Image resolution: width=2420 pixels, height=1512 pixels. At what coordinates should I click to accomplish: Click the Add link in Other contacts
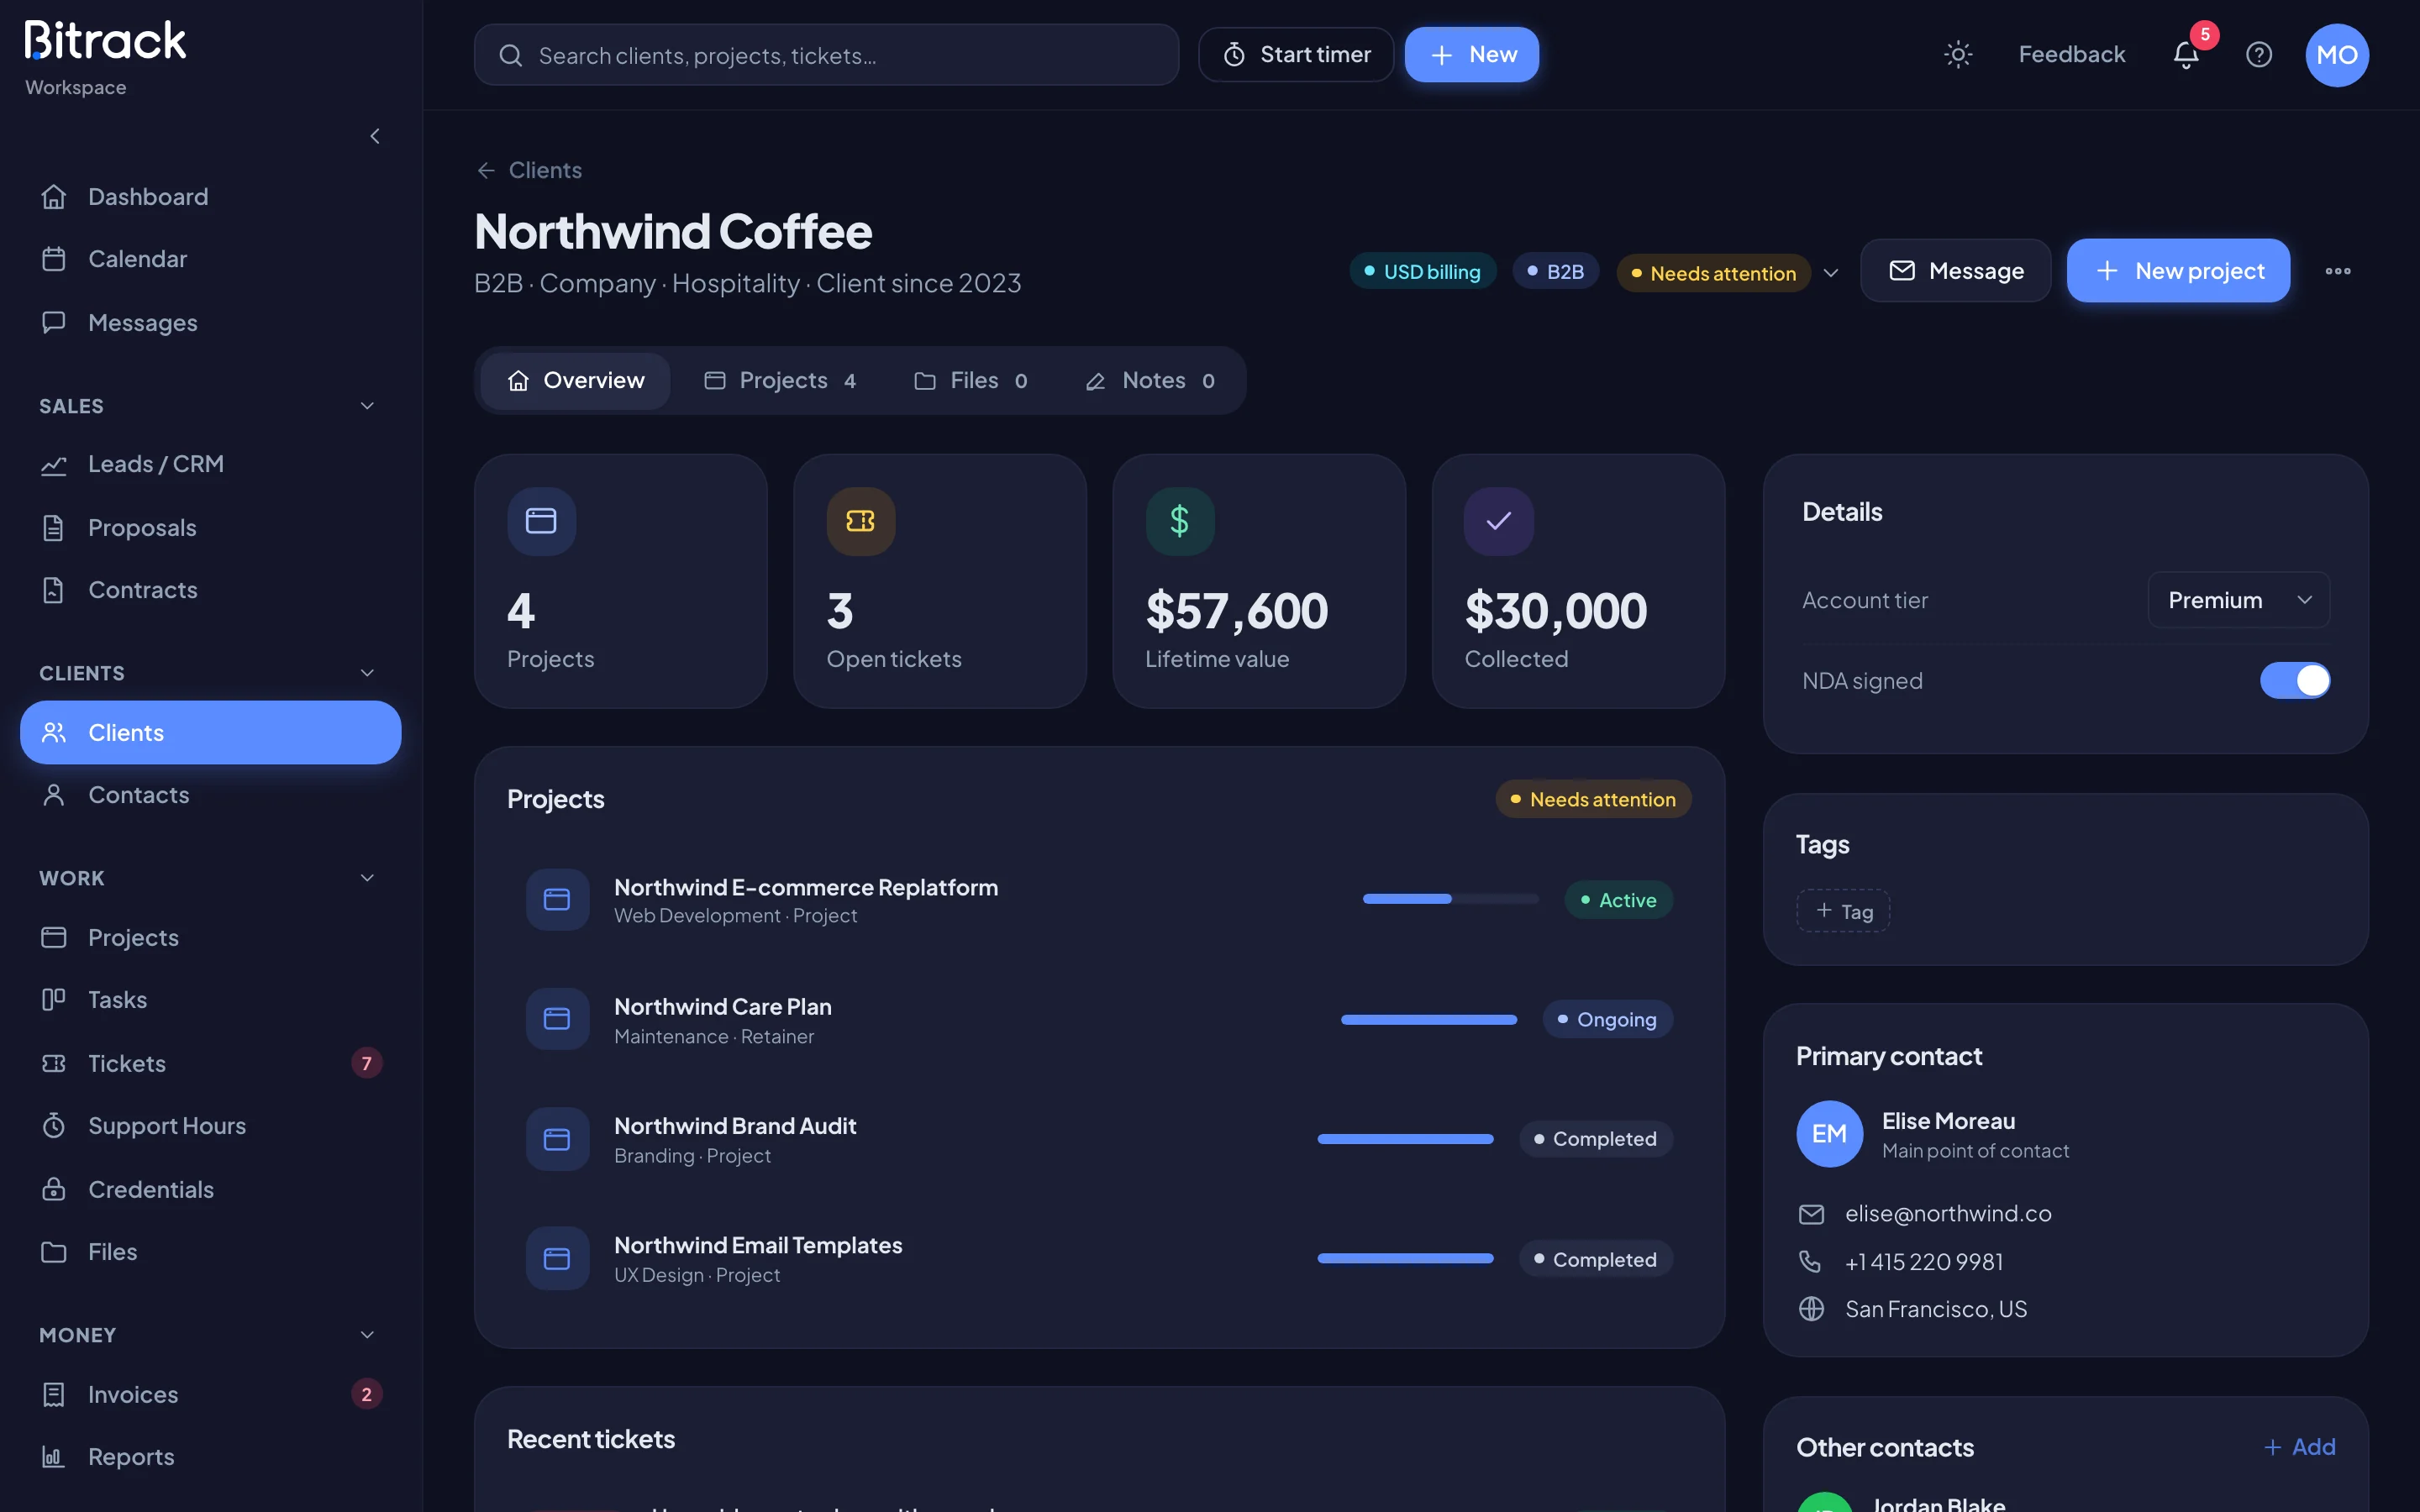pos(2299,1447)
